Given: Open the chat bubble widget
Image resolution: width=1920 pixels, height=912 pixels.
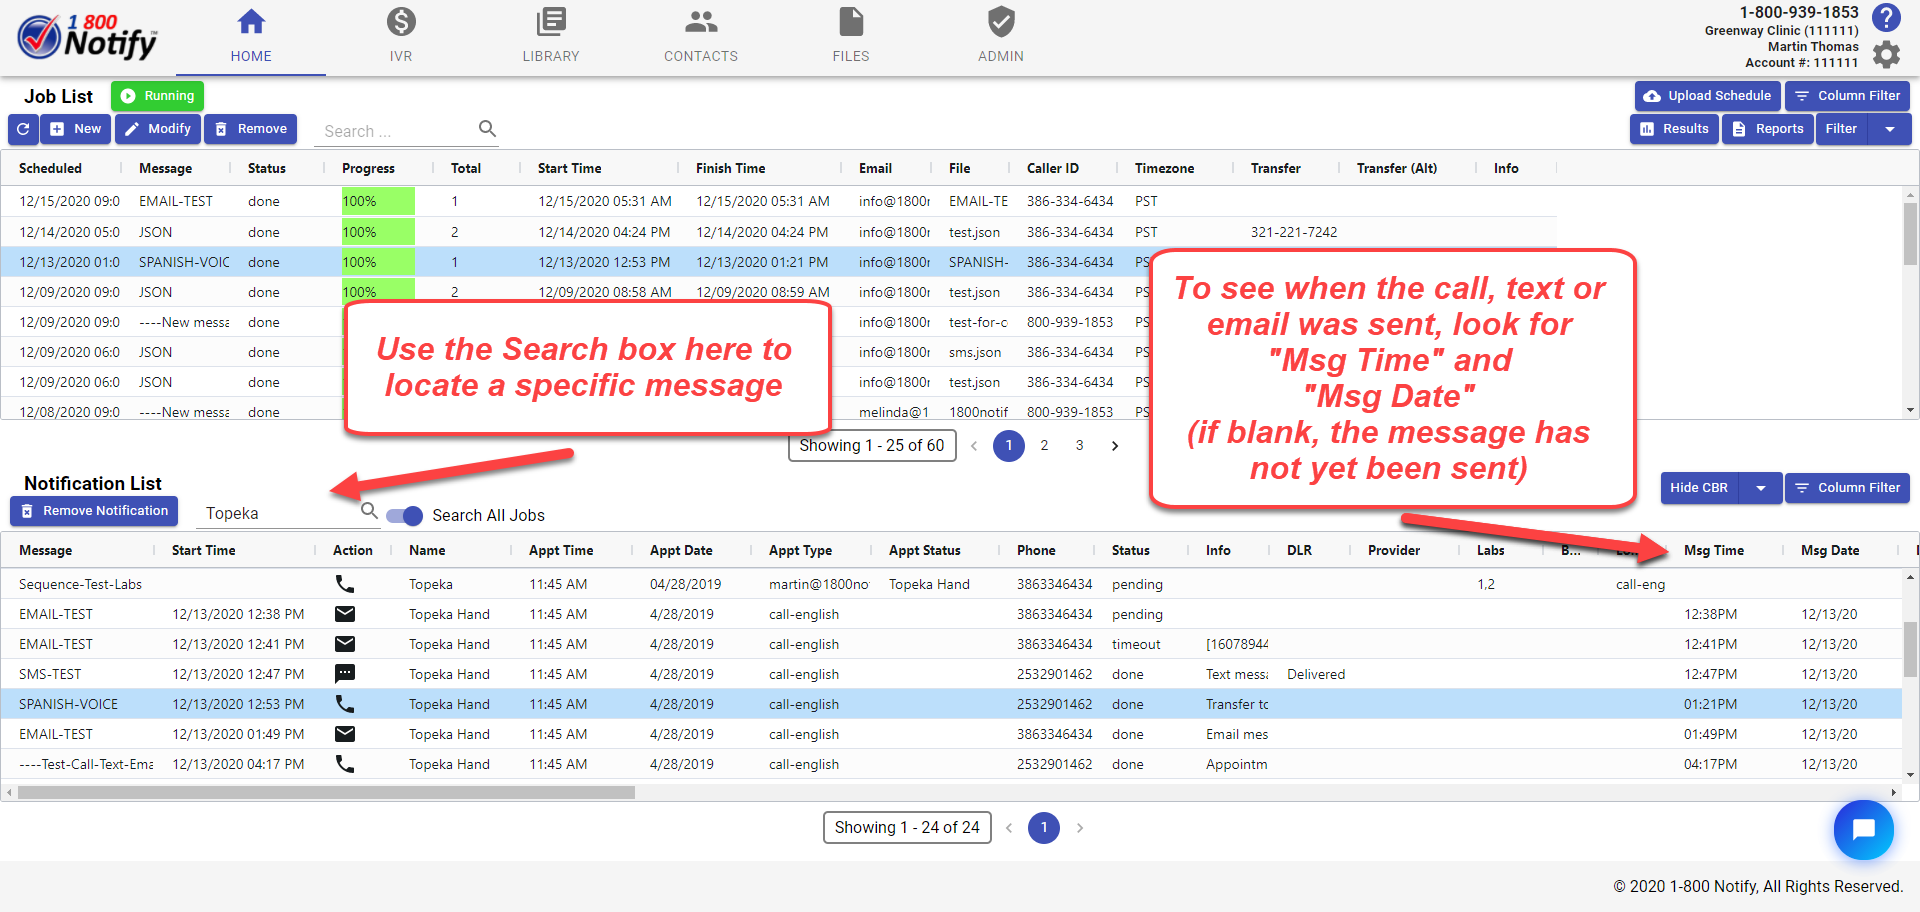Looking at the screenshot, I should (1863, 829).
